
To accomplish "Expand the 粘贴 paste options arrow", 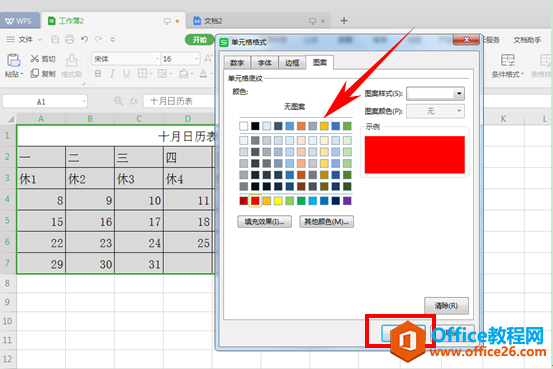I will tap(22, 74).
